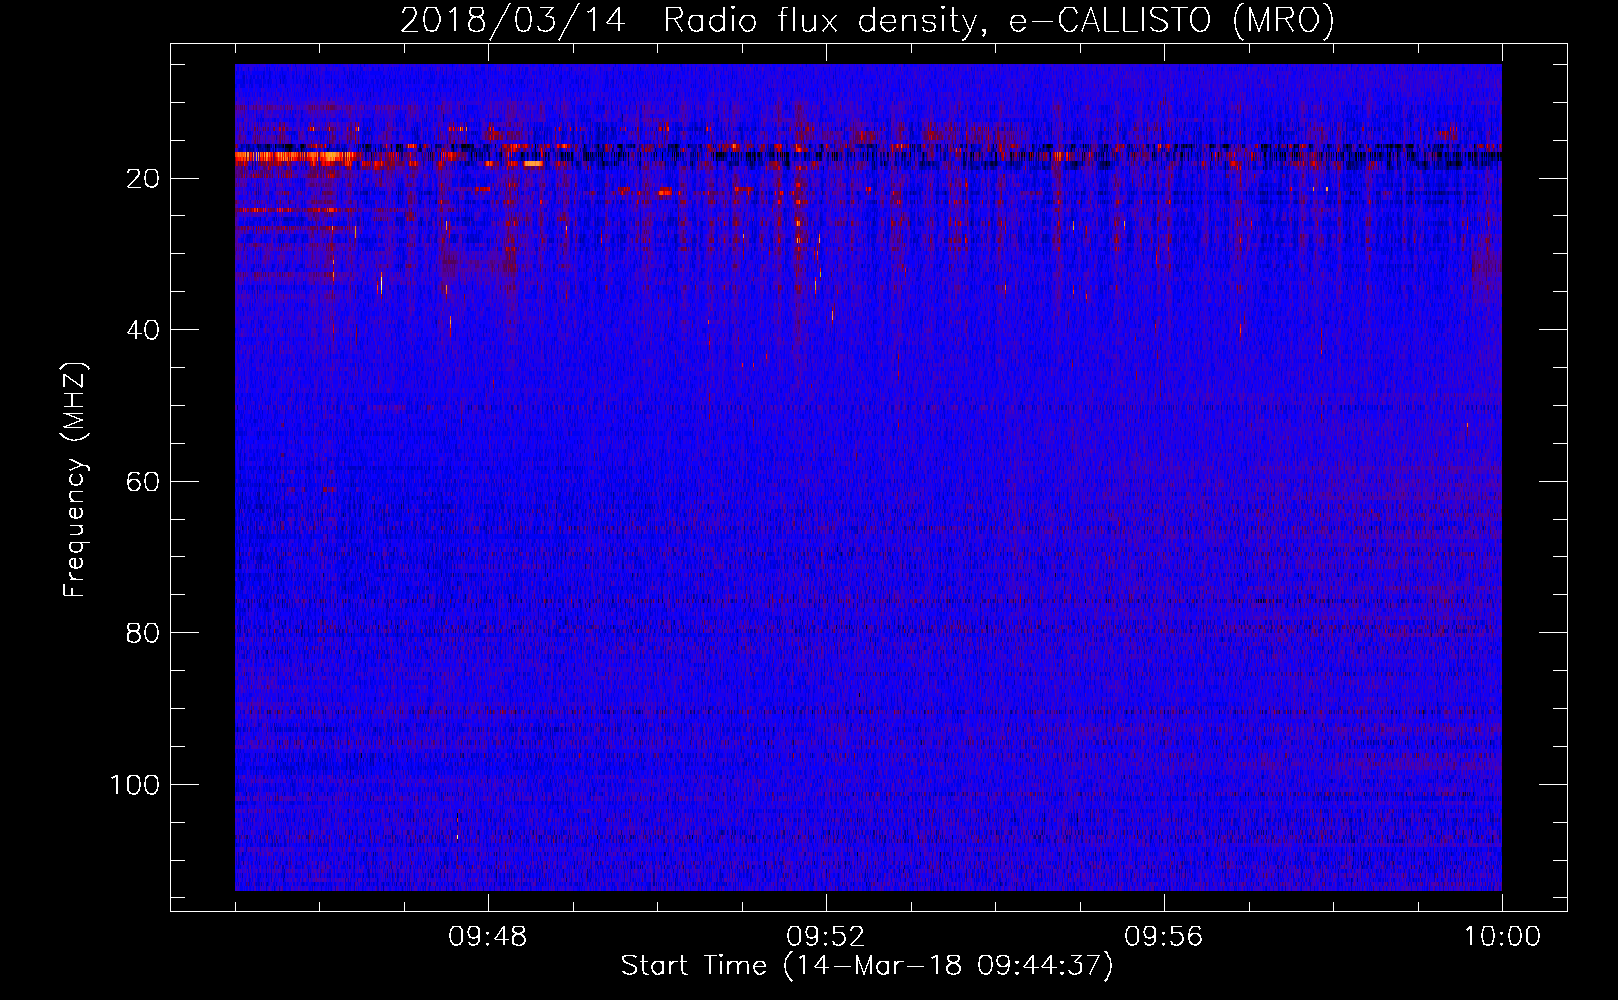Image resolution: width=1618 pixels, height=1000 pixels.
Task: Click the 20 MHz frequency tick label
Action: click(144, 179)
